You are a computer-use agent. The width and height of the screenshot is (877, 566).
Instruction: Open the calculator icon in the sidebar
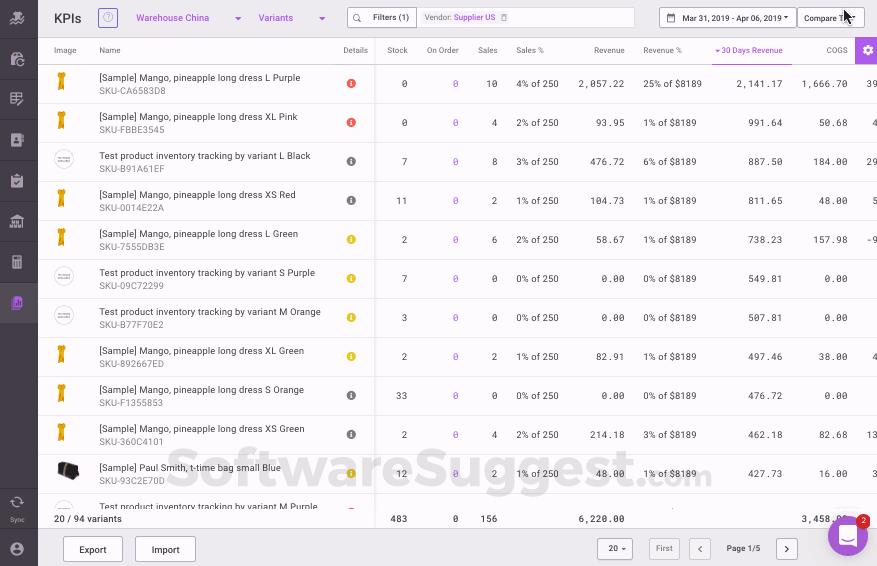click(17, 262)
